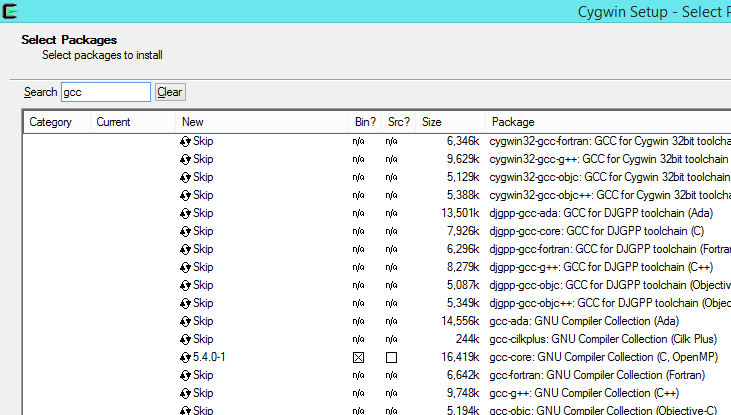Cycle version icon for djgpp-gcc-g++
This screenshot has width=731, height=415.
pyautogui.click(x=186, y=268)
